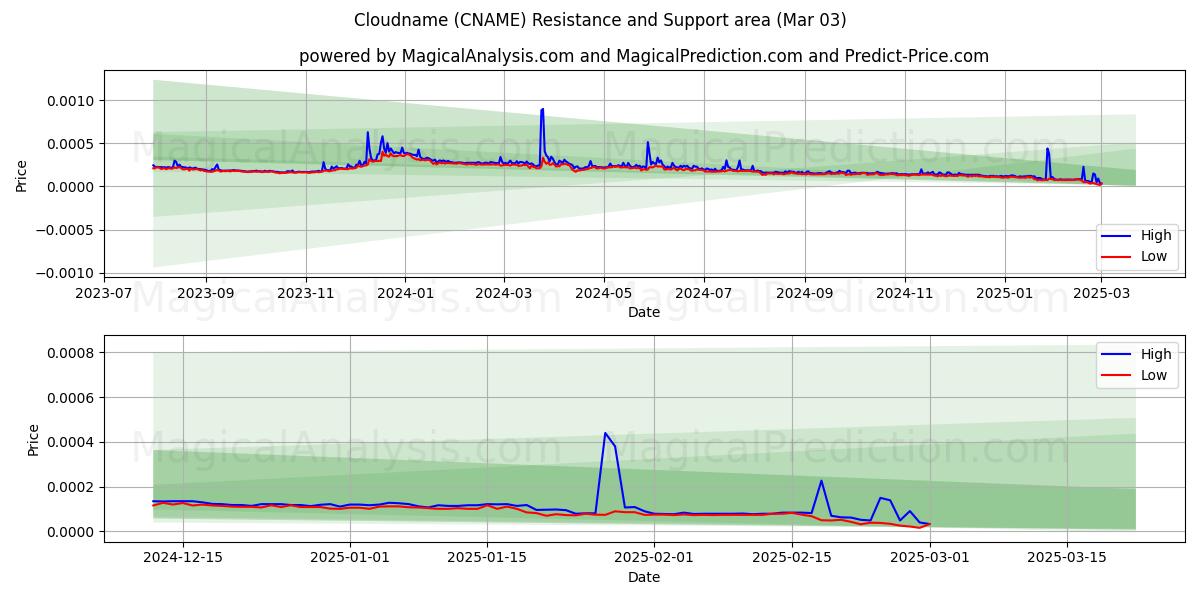
Task: Click the '0.0005' upper chart price tick
Action: (x=73, y=144)
